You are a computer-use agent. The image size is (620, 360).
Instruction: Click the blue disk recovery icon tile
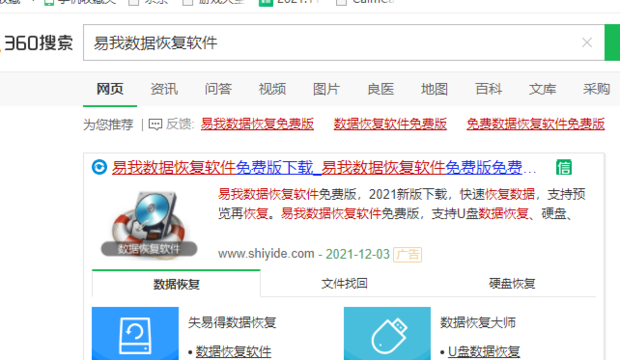pos(135,333)
